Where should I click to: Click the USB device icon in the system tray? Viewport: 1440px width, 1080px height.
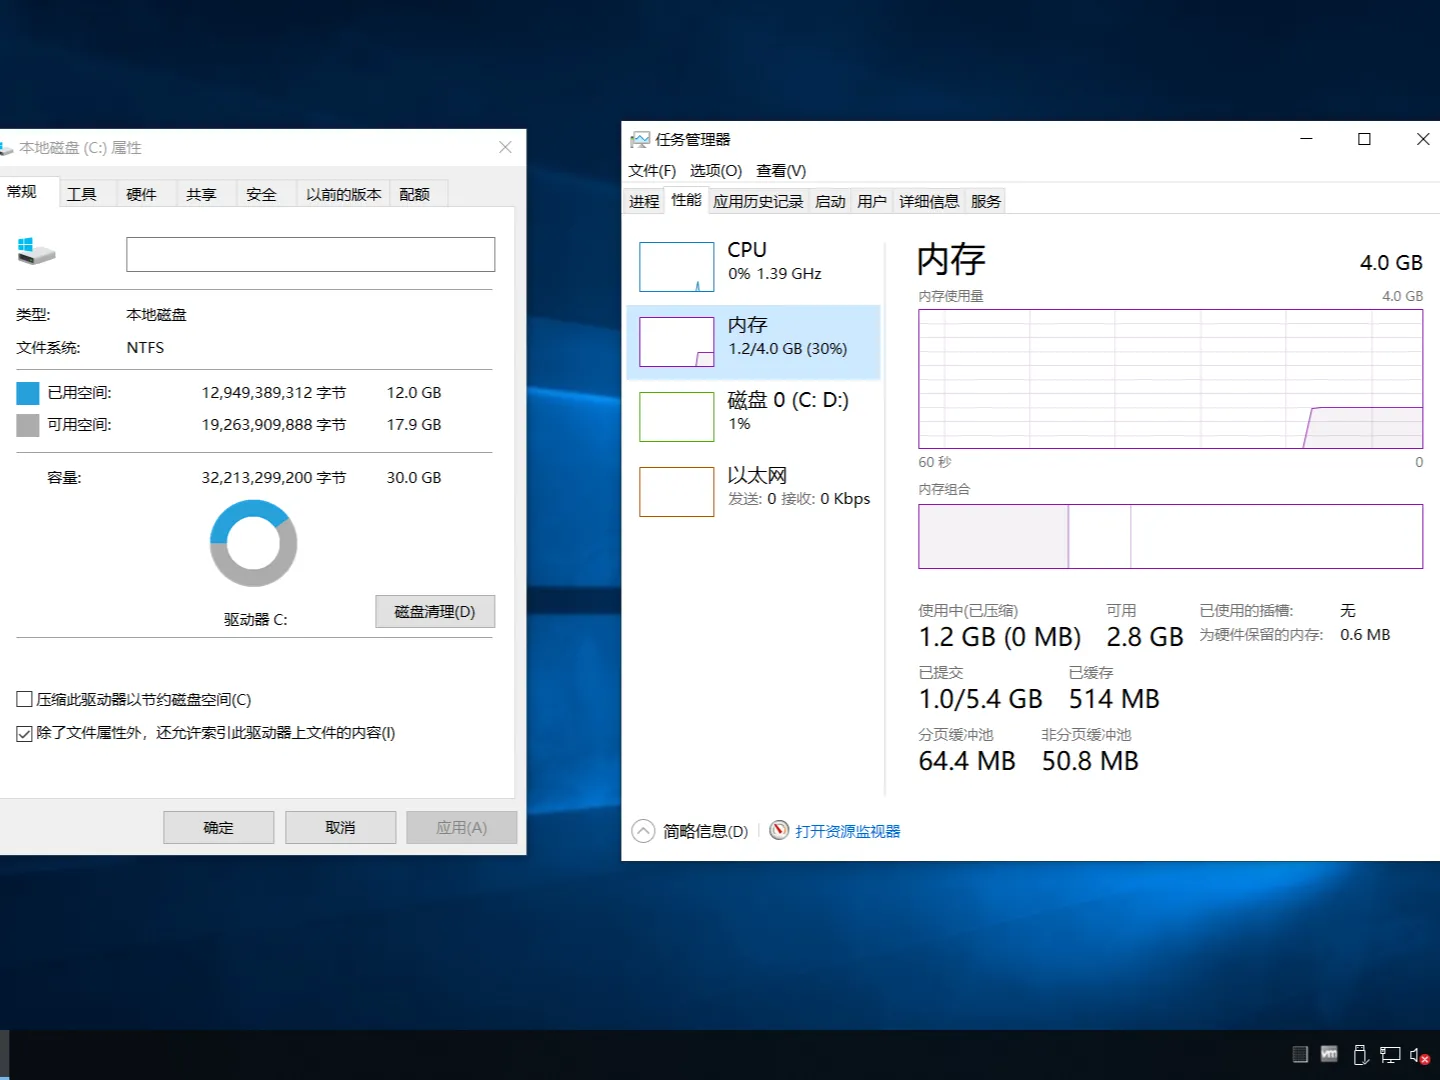tap(1360, 1054)
